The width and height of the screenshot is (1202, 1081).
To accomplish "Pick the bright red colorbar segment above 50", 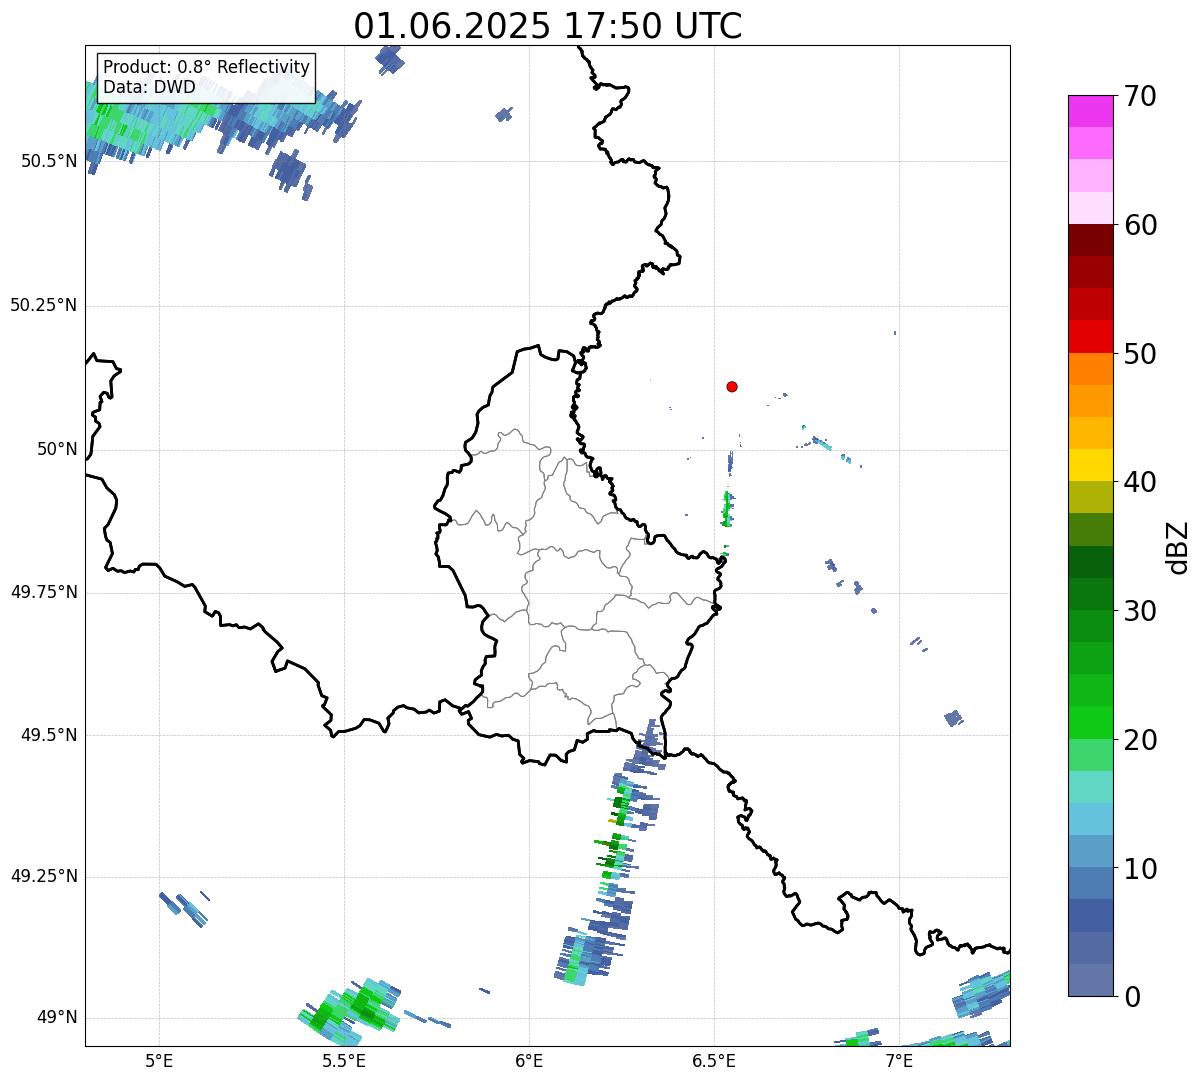I will (x=1090, y=336).
